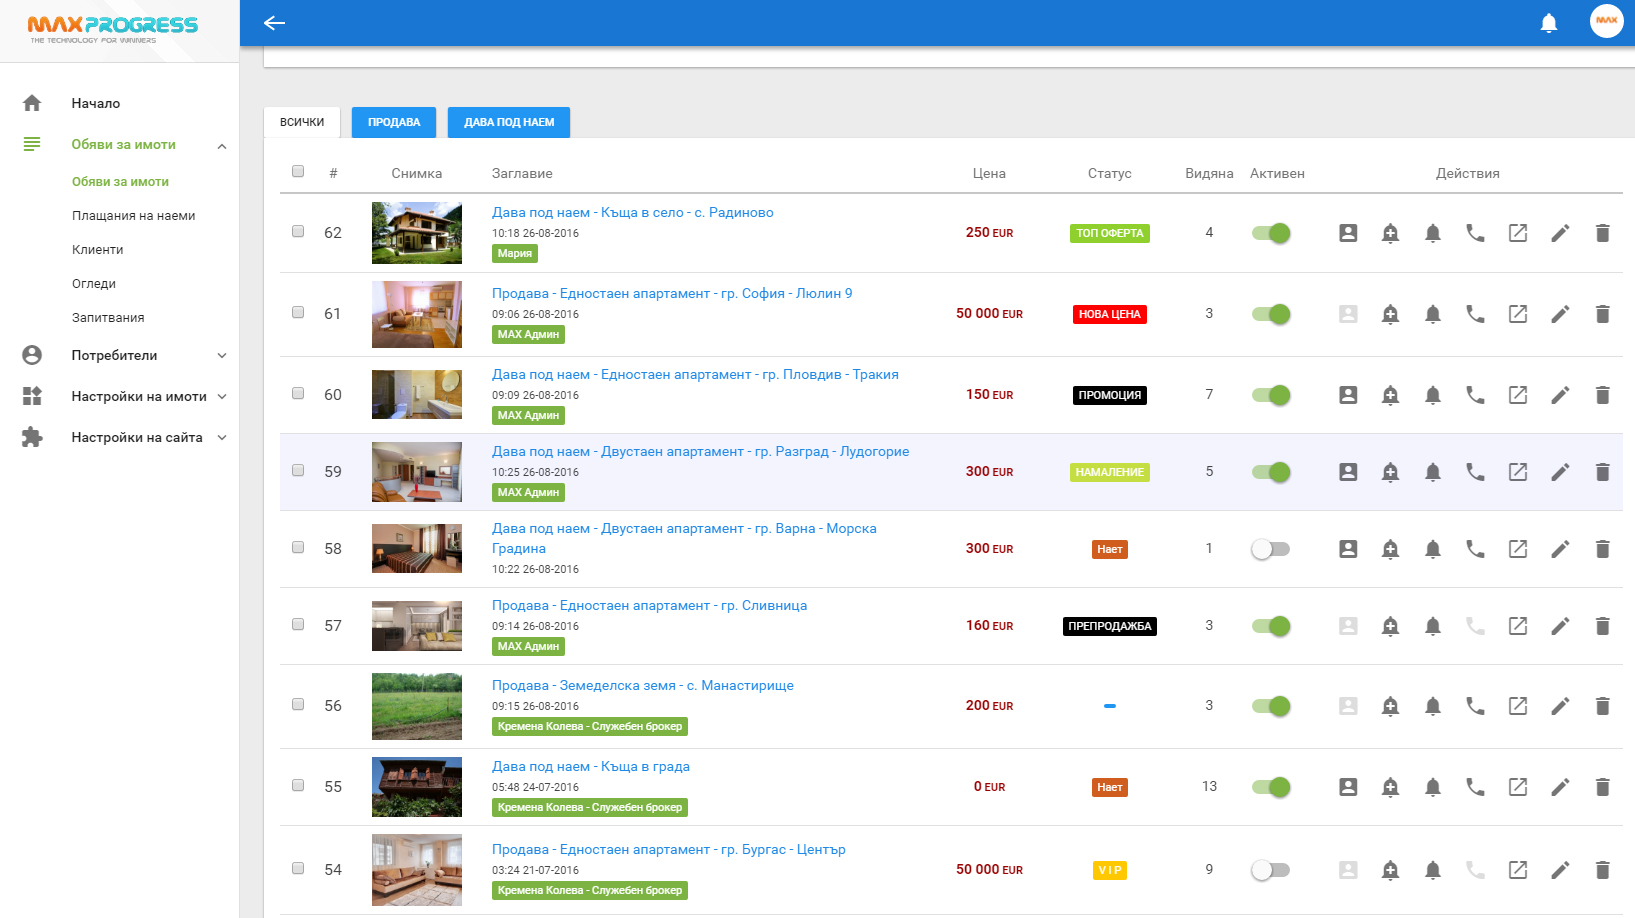The image size is (1635, 918).
Task: Click phone icon for listing 59
Action: pos(1475,472)
